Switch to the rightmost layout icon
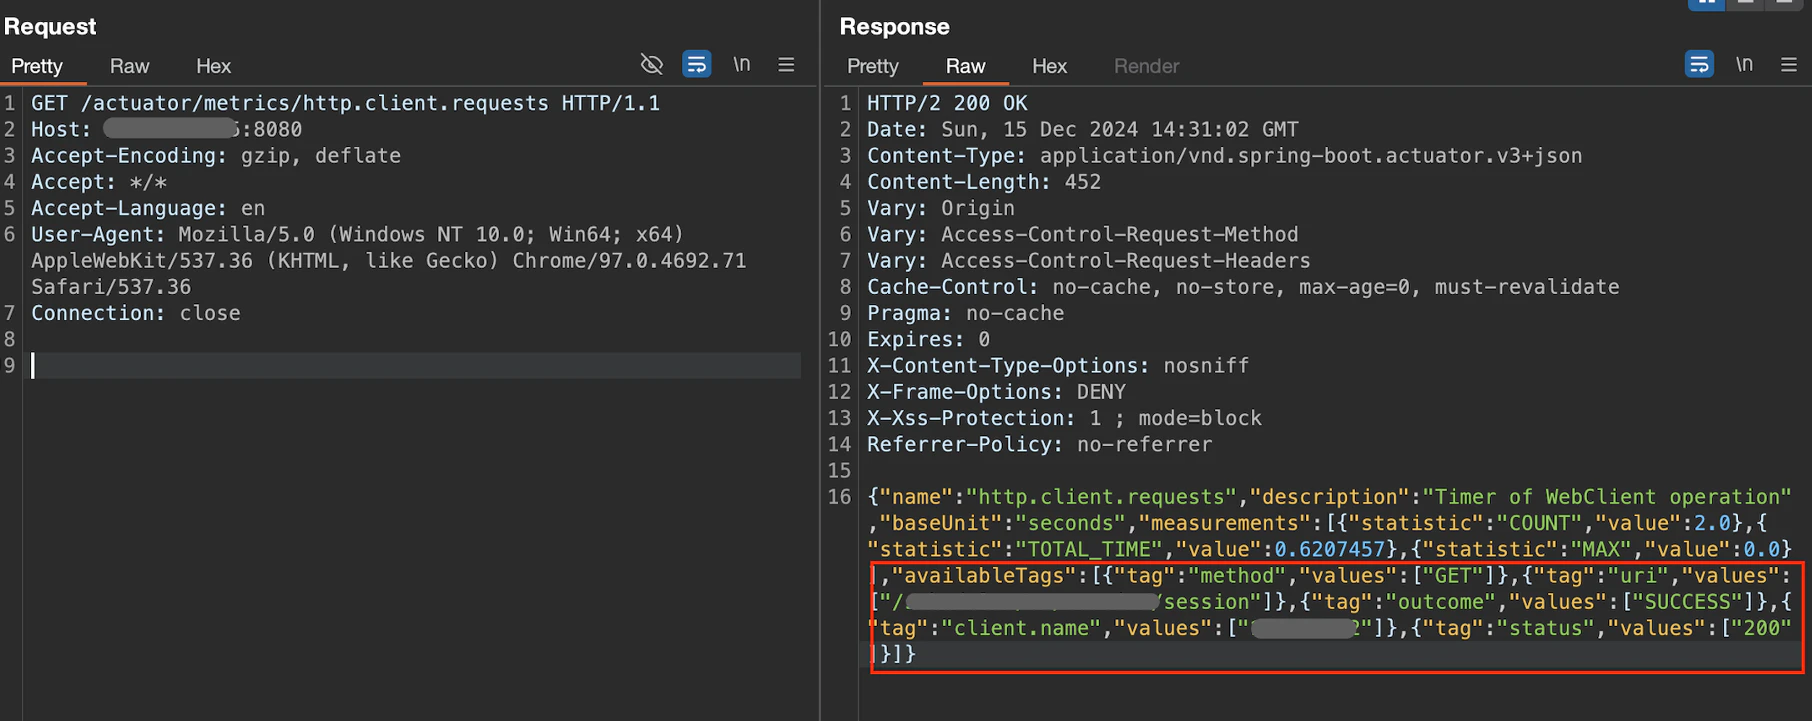This screenshot has width=1812, height=722. click(1784, 3)
